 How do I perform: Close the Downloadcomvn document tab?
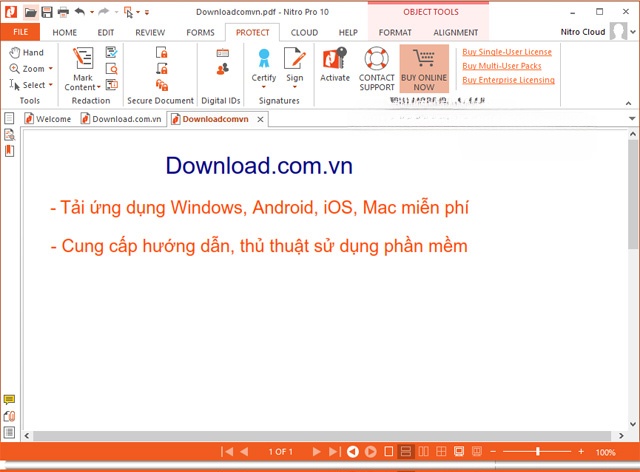[260, 119]
